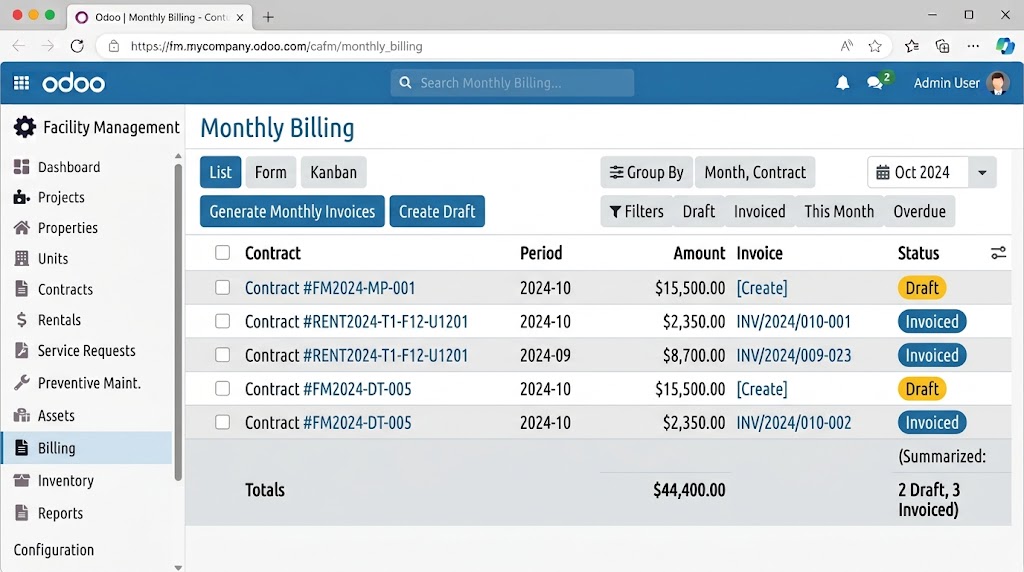Click [Create] link for #FM2024-MP-001
This screenshot has height=572, width=1024.
click(761, 288)
